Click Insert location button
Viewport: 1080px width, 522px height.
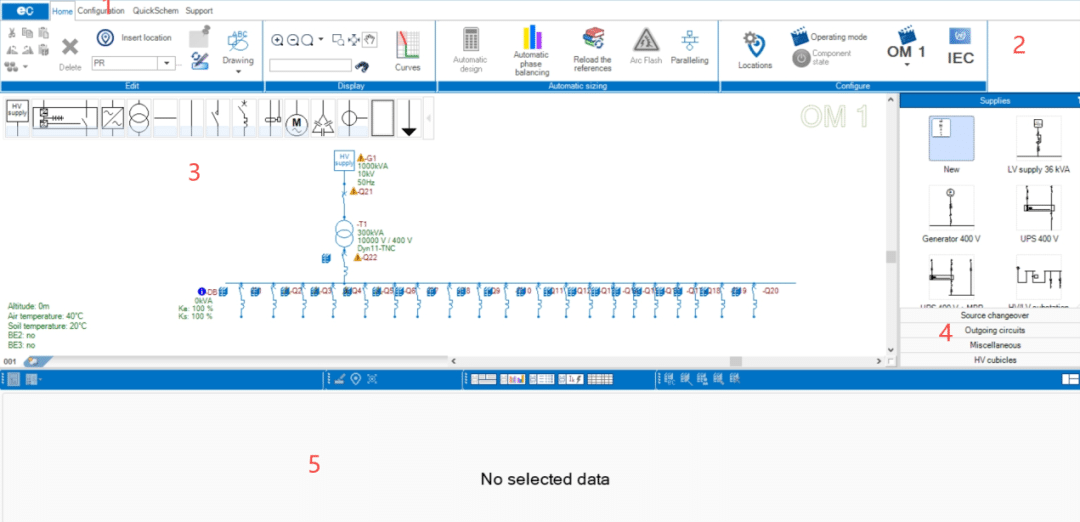click(x=134, y=38)
